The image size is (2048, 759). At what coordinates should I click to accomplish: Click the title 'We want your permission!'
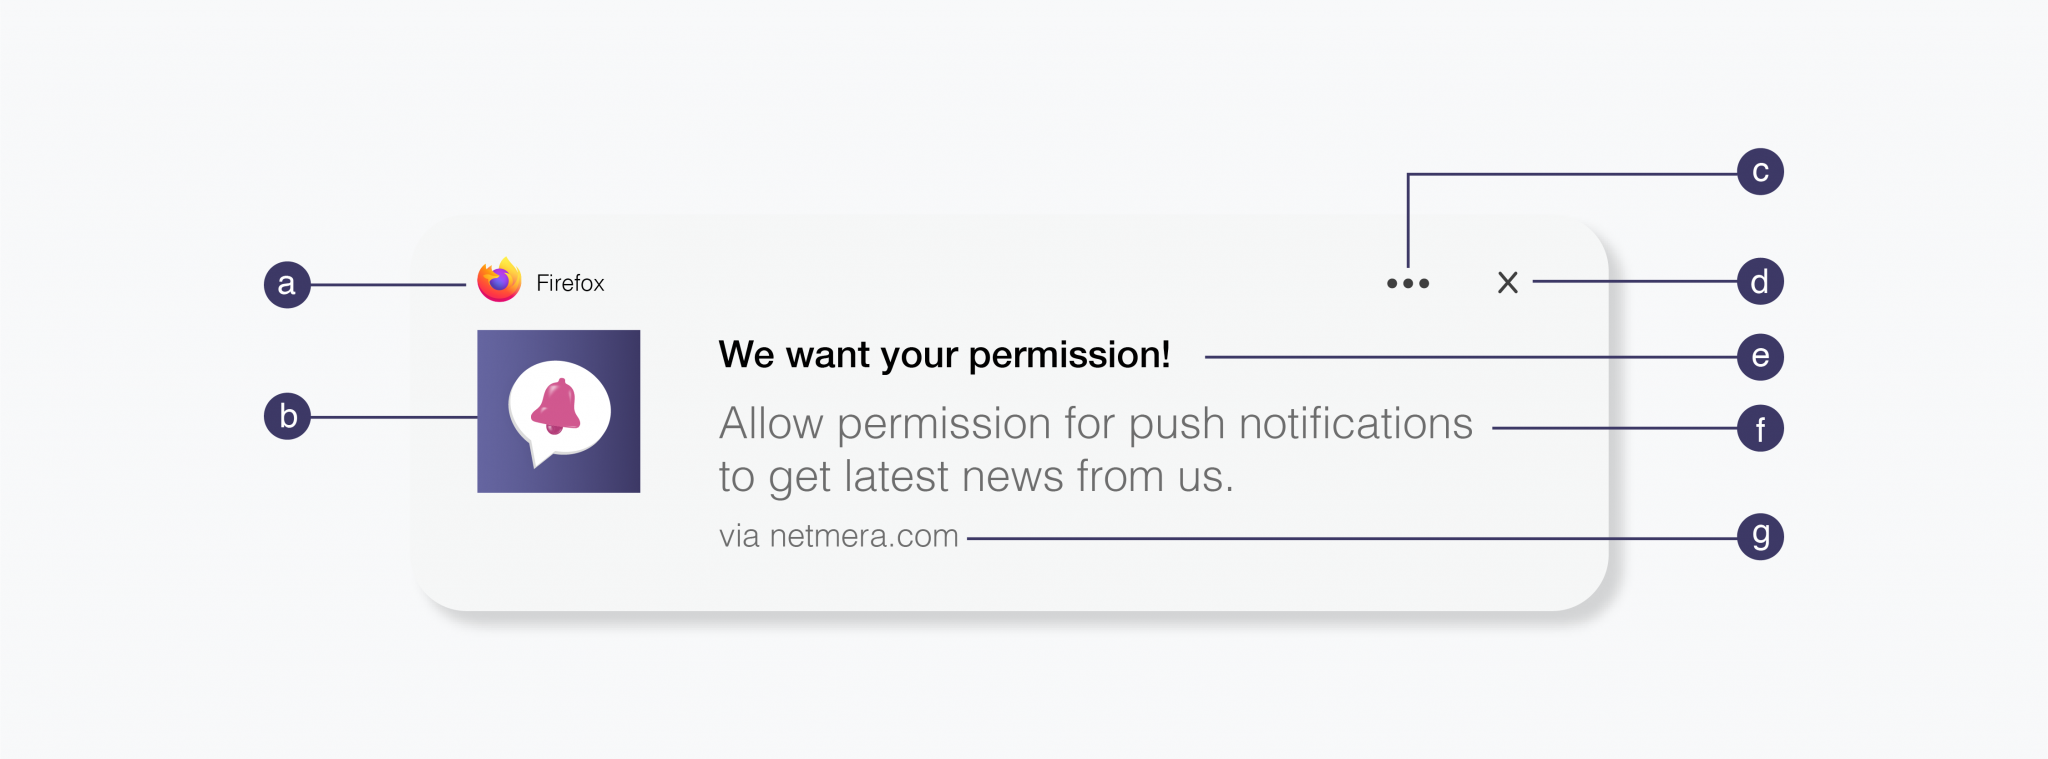944,355
